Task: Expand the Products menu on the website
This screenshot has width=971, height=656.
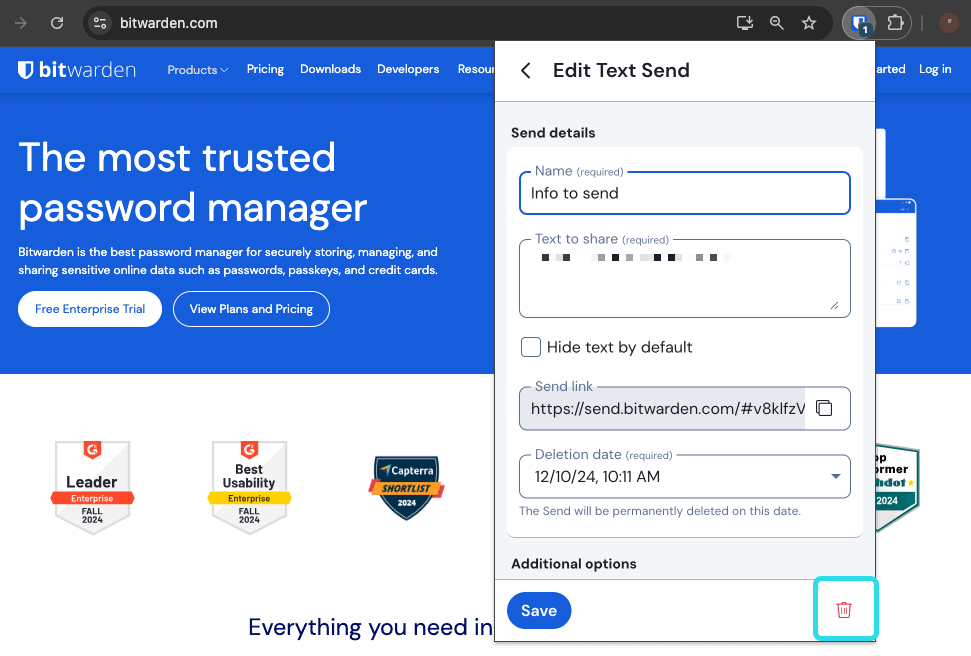Action: pos(198,69)
